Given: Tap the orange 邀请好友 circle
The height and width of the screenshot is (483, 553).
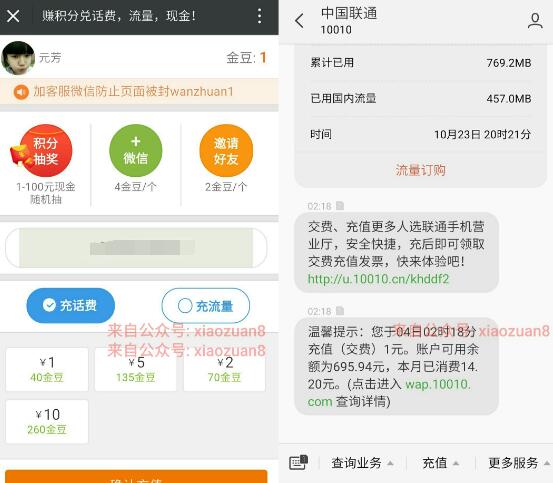Looking at the screenshot, I should coord(226,151).
